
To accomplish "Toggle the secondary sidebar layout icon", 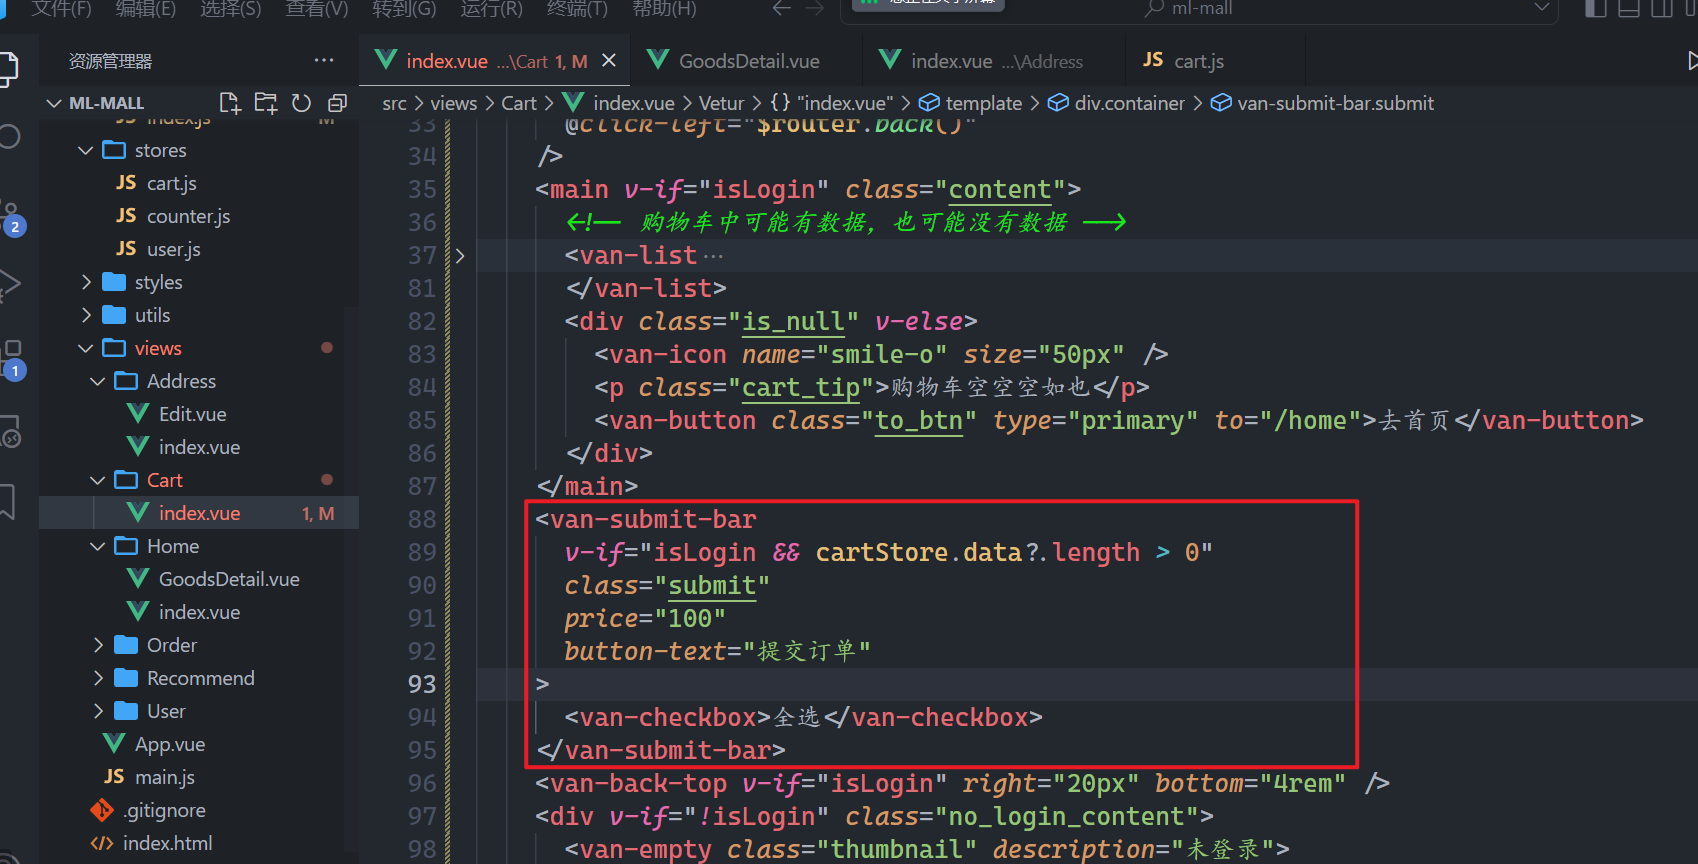I will pyautogui.click(x=1662, y=8).
